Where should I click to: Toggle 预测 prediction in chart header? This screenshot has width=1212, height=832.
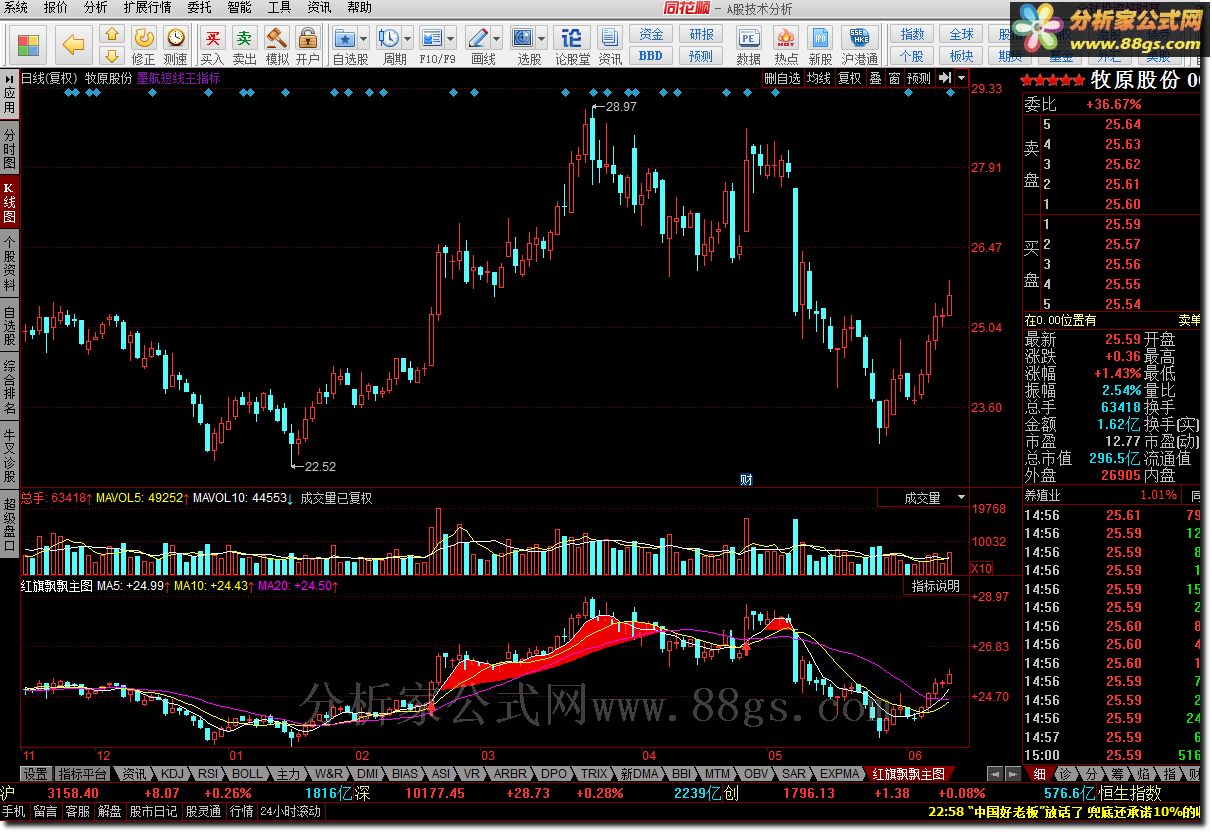pos(918,78)
